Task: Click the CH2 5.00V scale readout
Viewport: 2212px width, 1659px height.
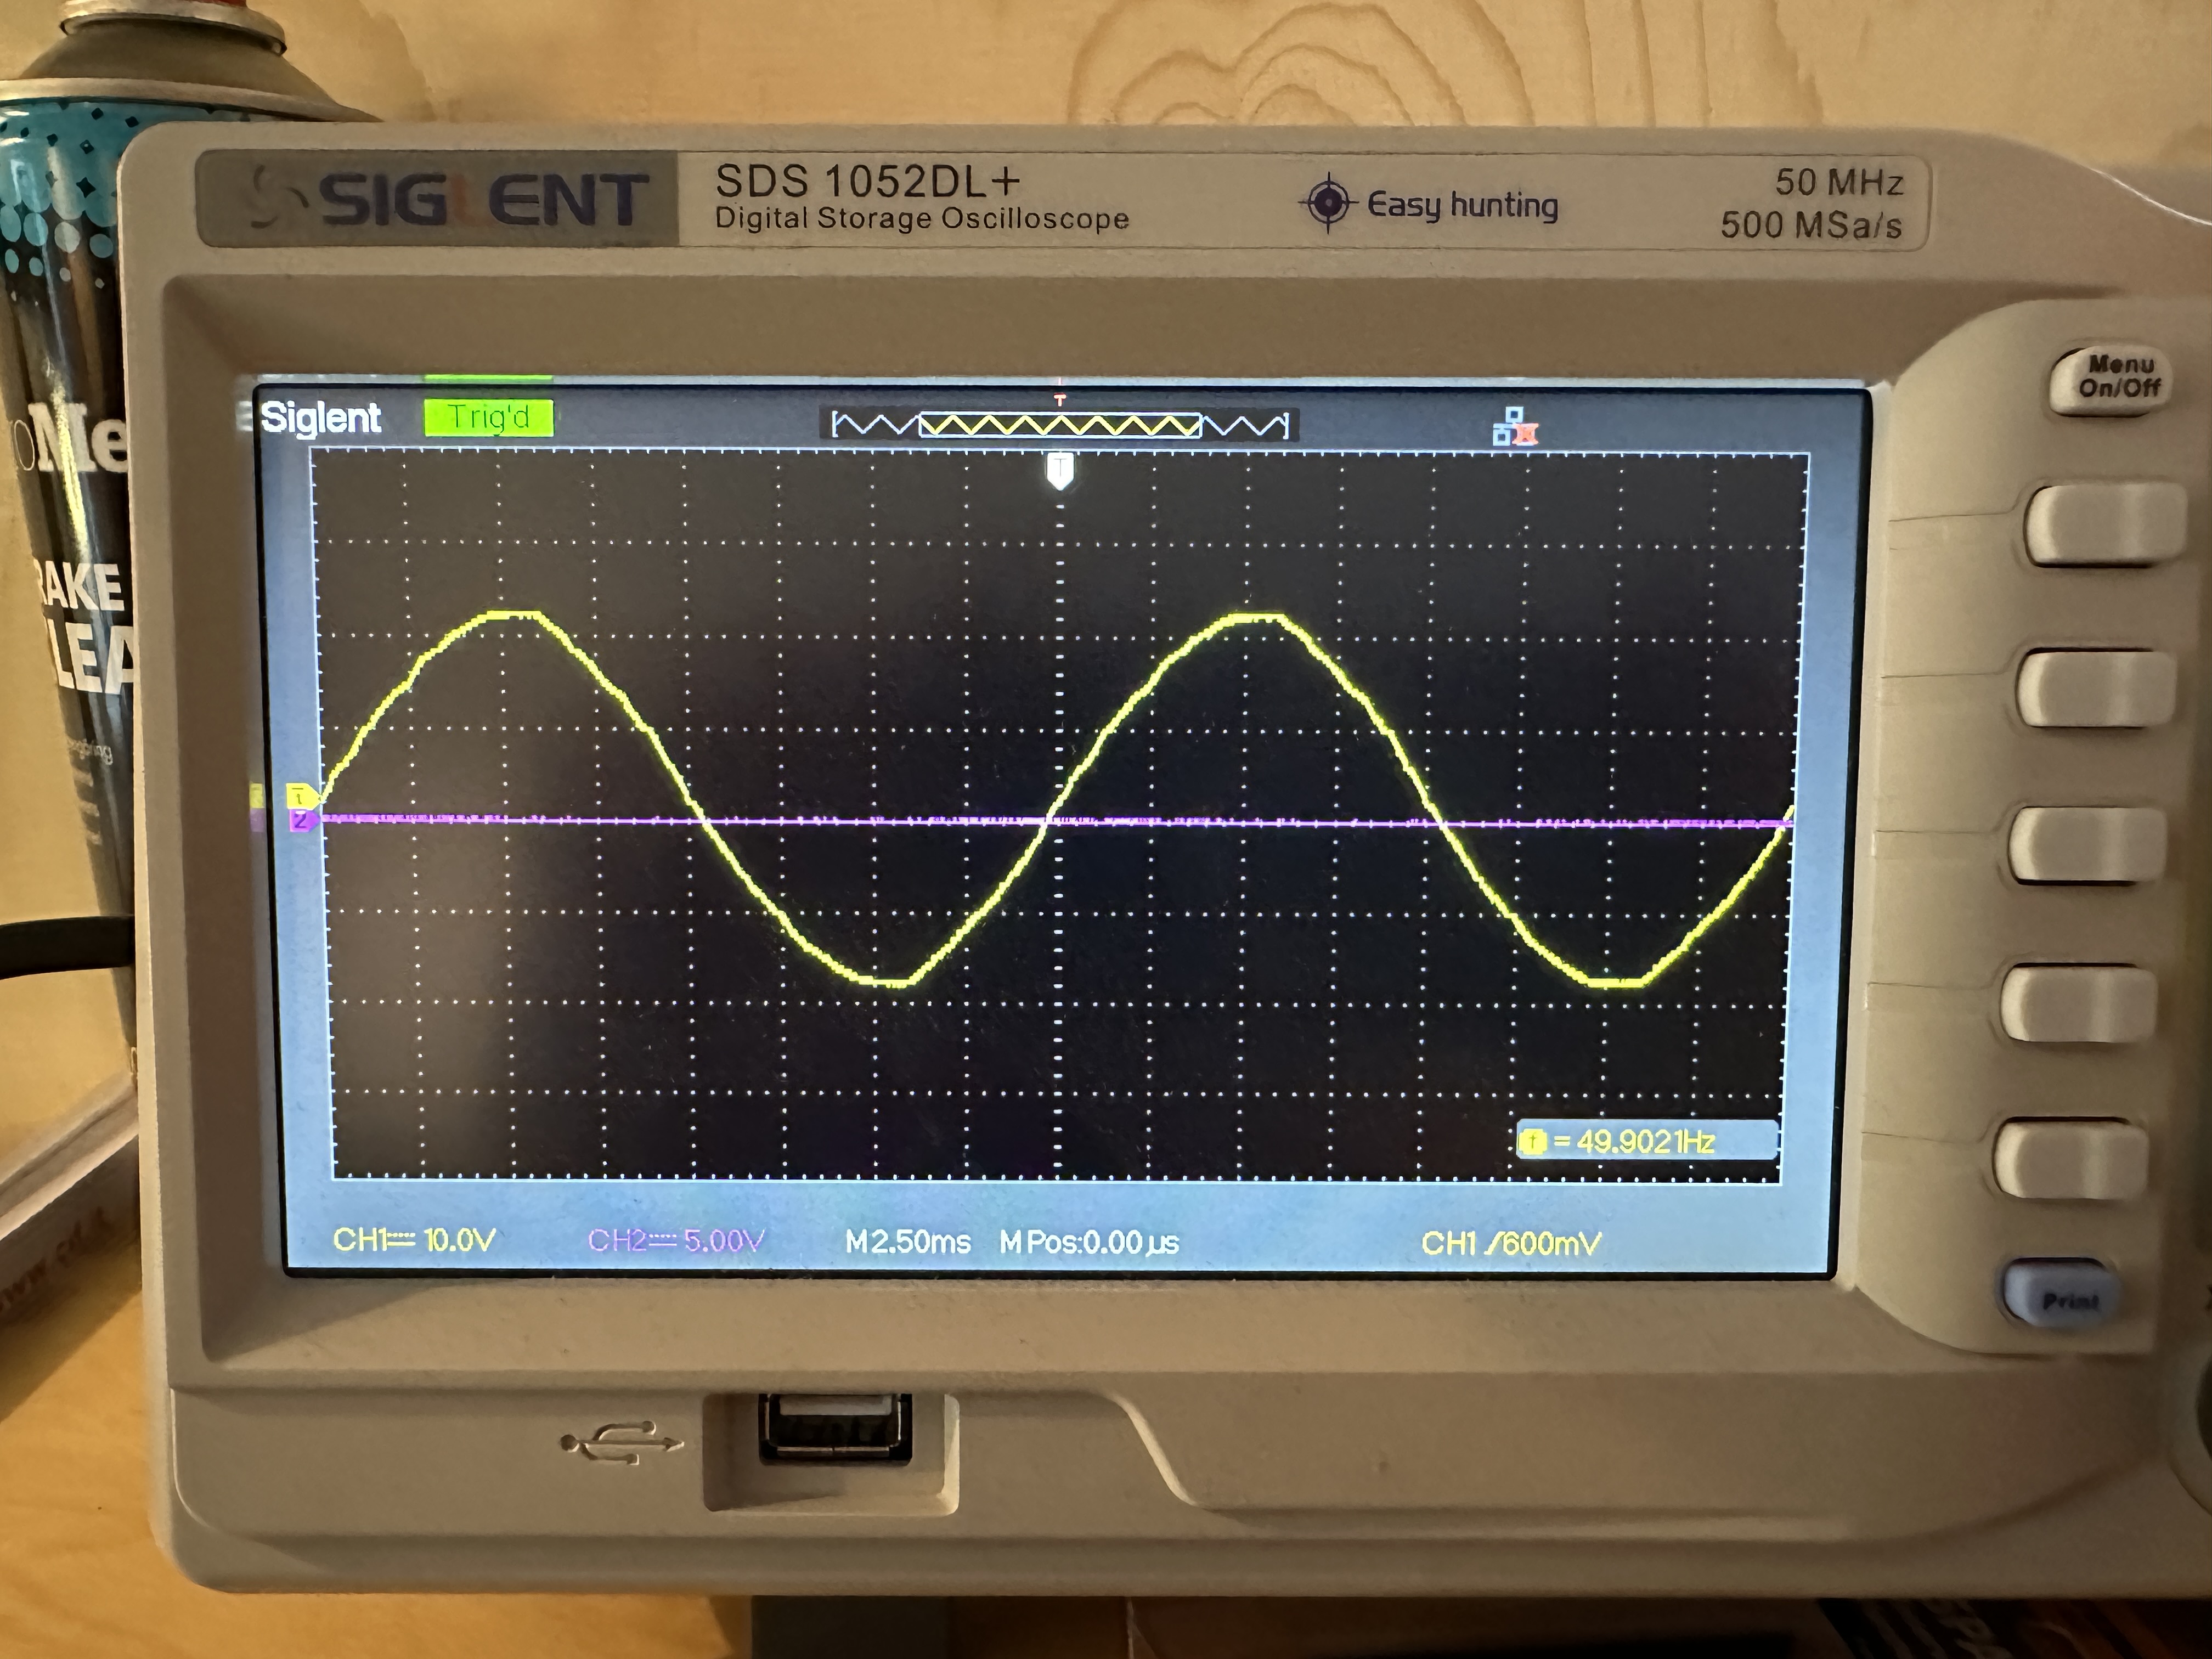Action: [x=676, y=1241]
